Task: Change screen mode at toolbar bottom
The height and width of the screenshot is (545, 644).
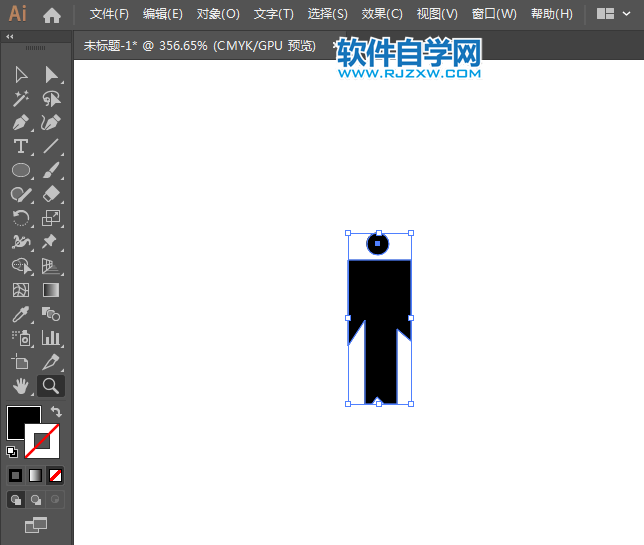Action: click(36, 525)
